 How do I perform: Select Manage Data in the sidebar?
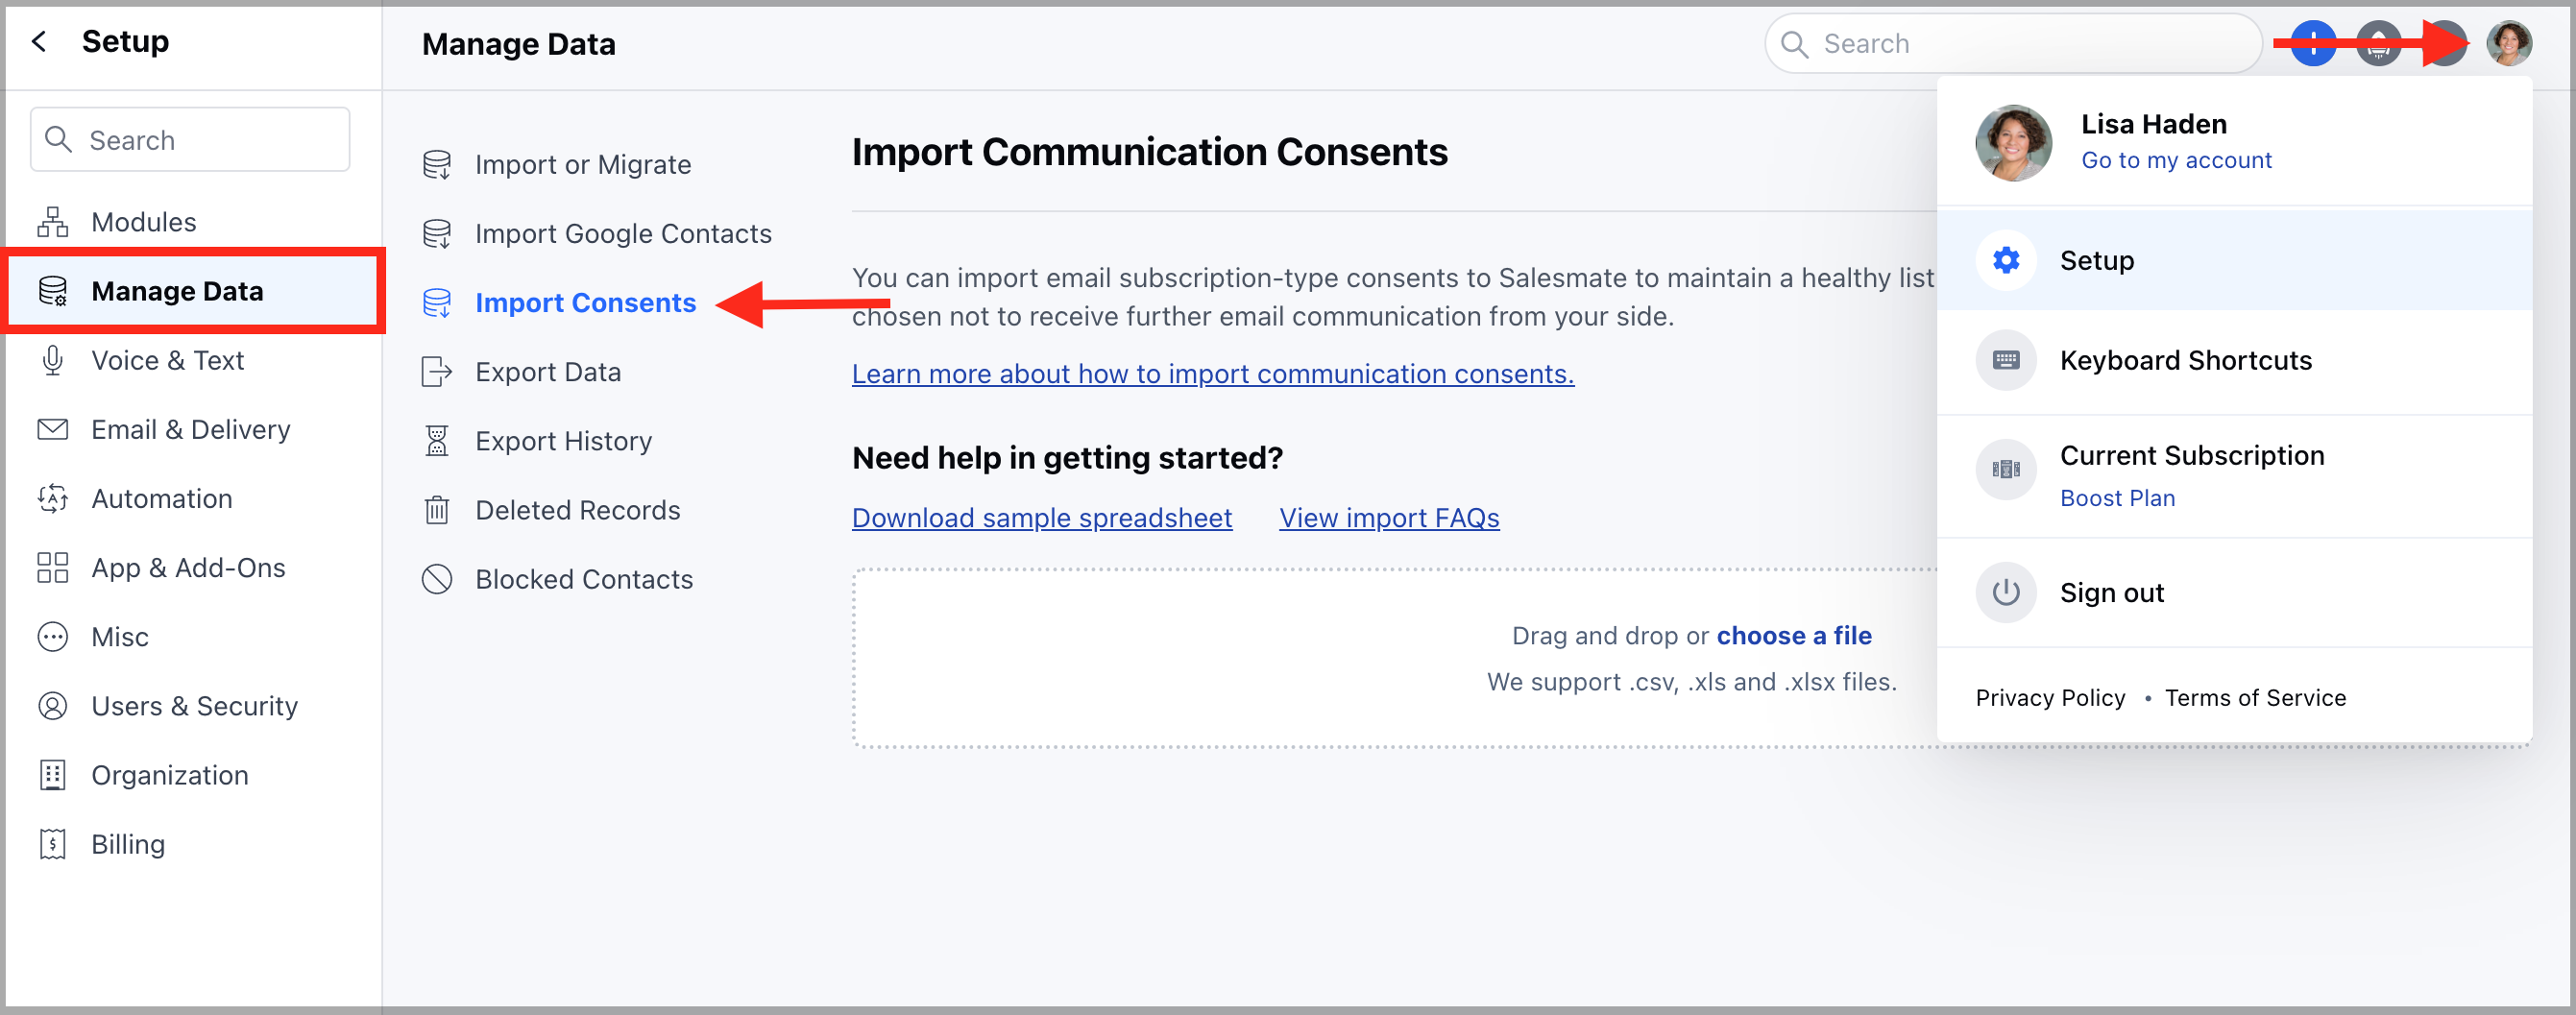(x=177, y=291)
